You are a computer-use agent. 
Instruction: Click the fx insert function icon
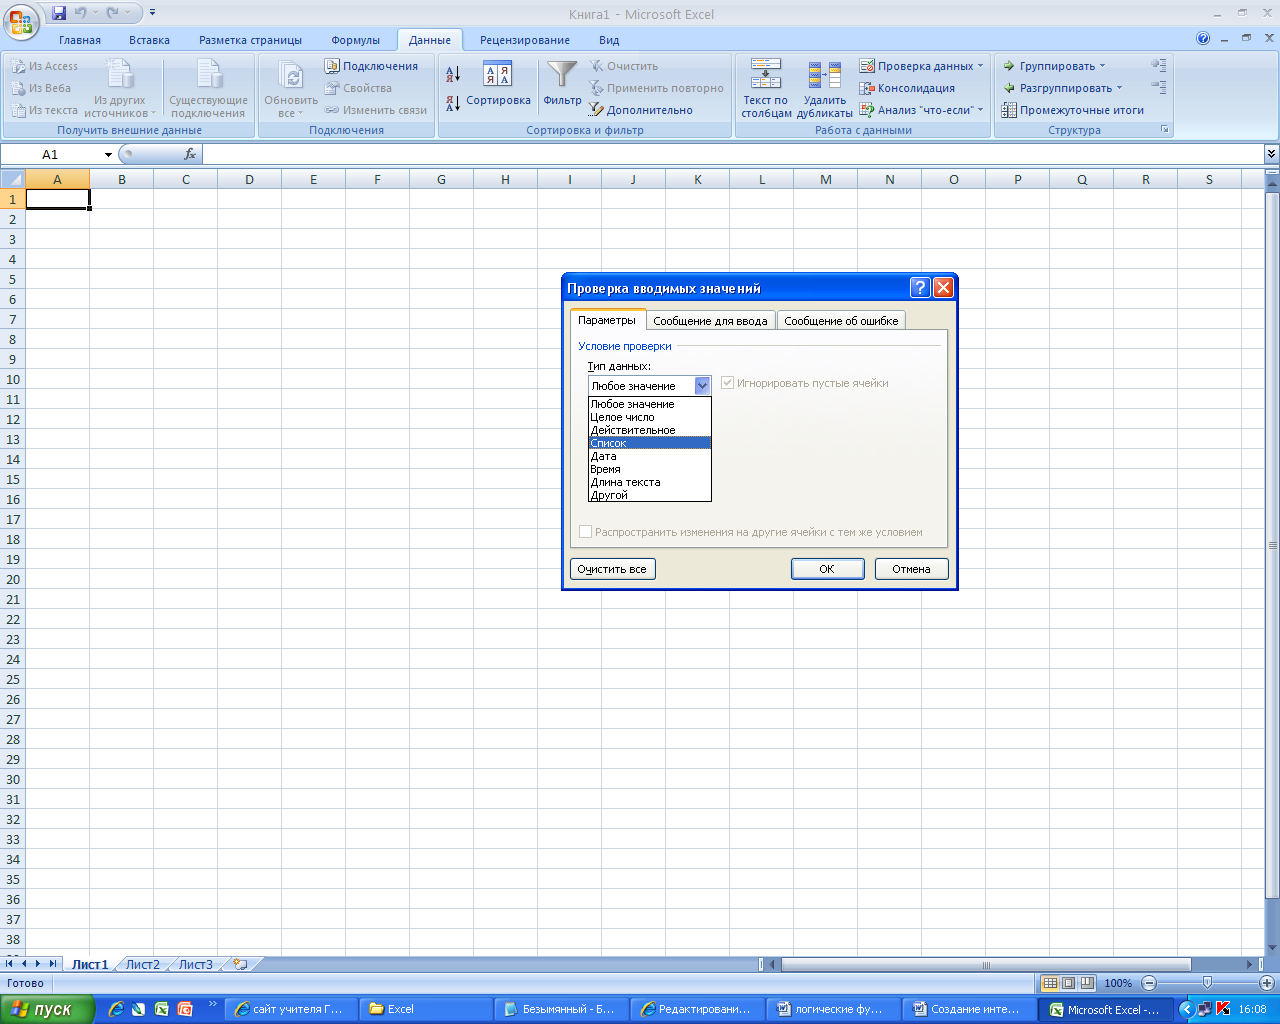pos(190,154)
